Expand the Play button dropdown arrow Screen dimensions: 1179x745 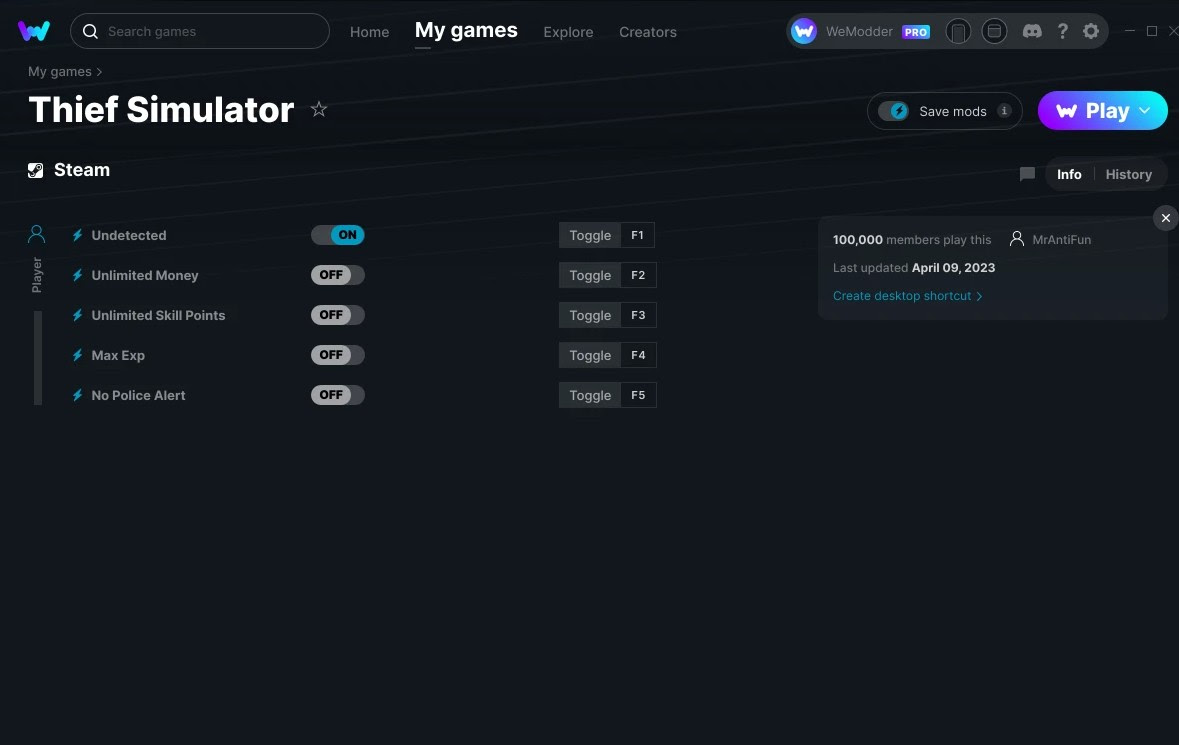click(1145, 111)
